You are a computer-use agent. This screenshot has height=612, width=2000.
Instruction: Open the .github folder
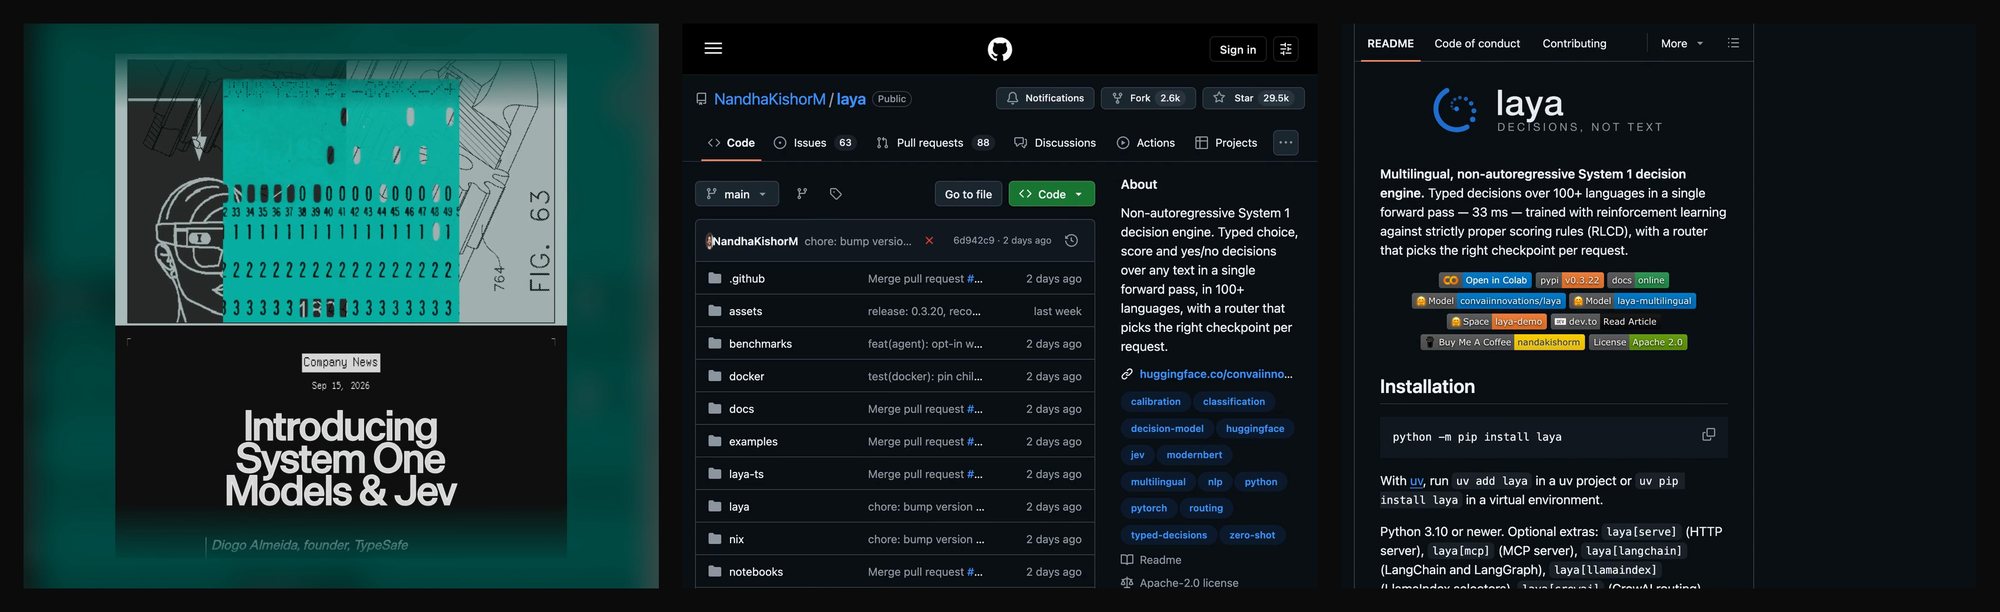[747, 279]
